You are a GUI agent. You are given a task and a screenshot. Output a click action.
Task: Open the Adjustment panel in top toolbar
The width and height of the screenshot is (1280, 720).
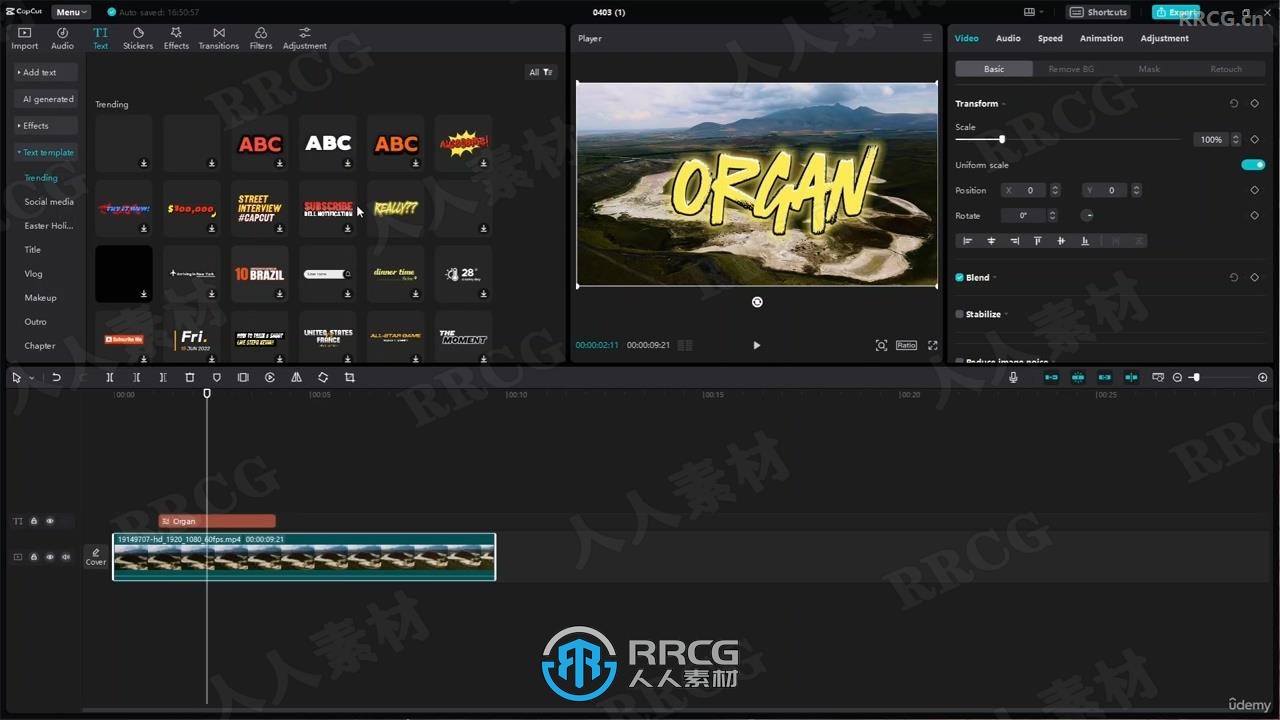click(305, 39)
